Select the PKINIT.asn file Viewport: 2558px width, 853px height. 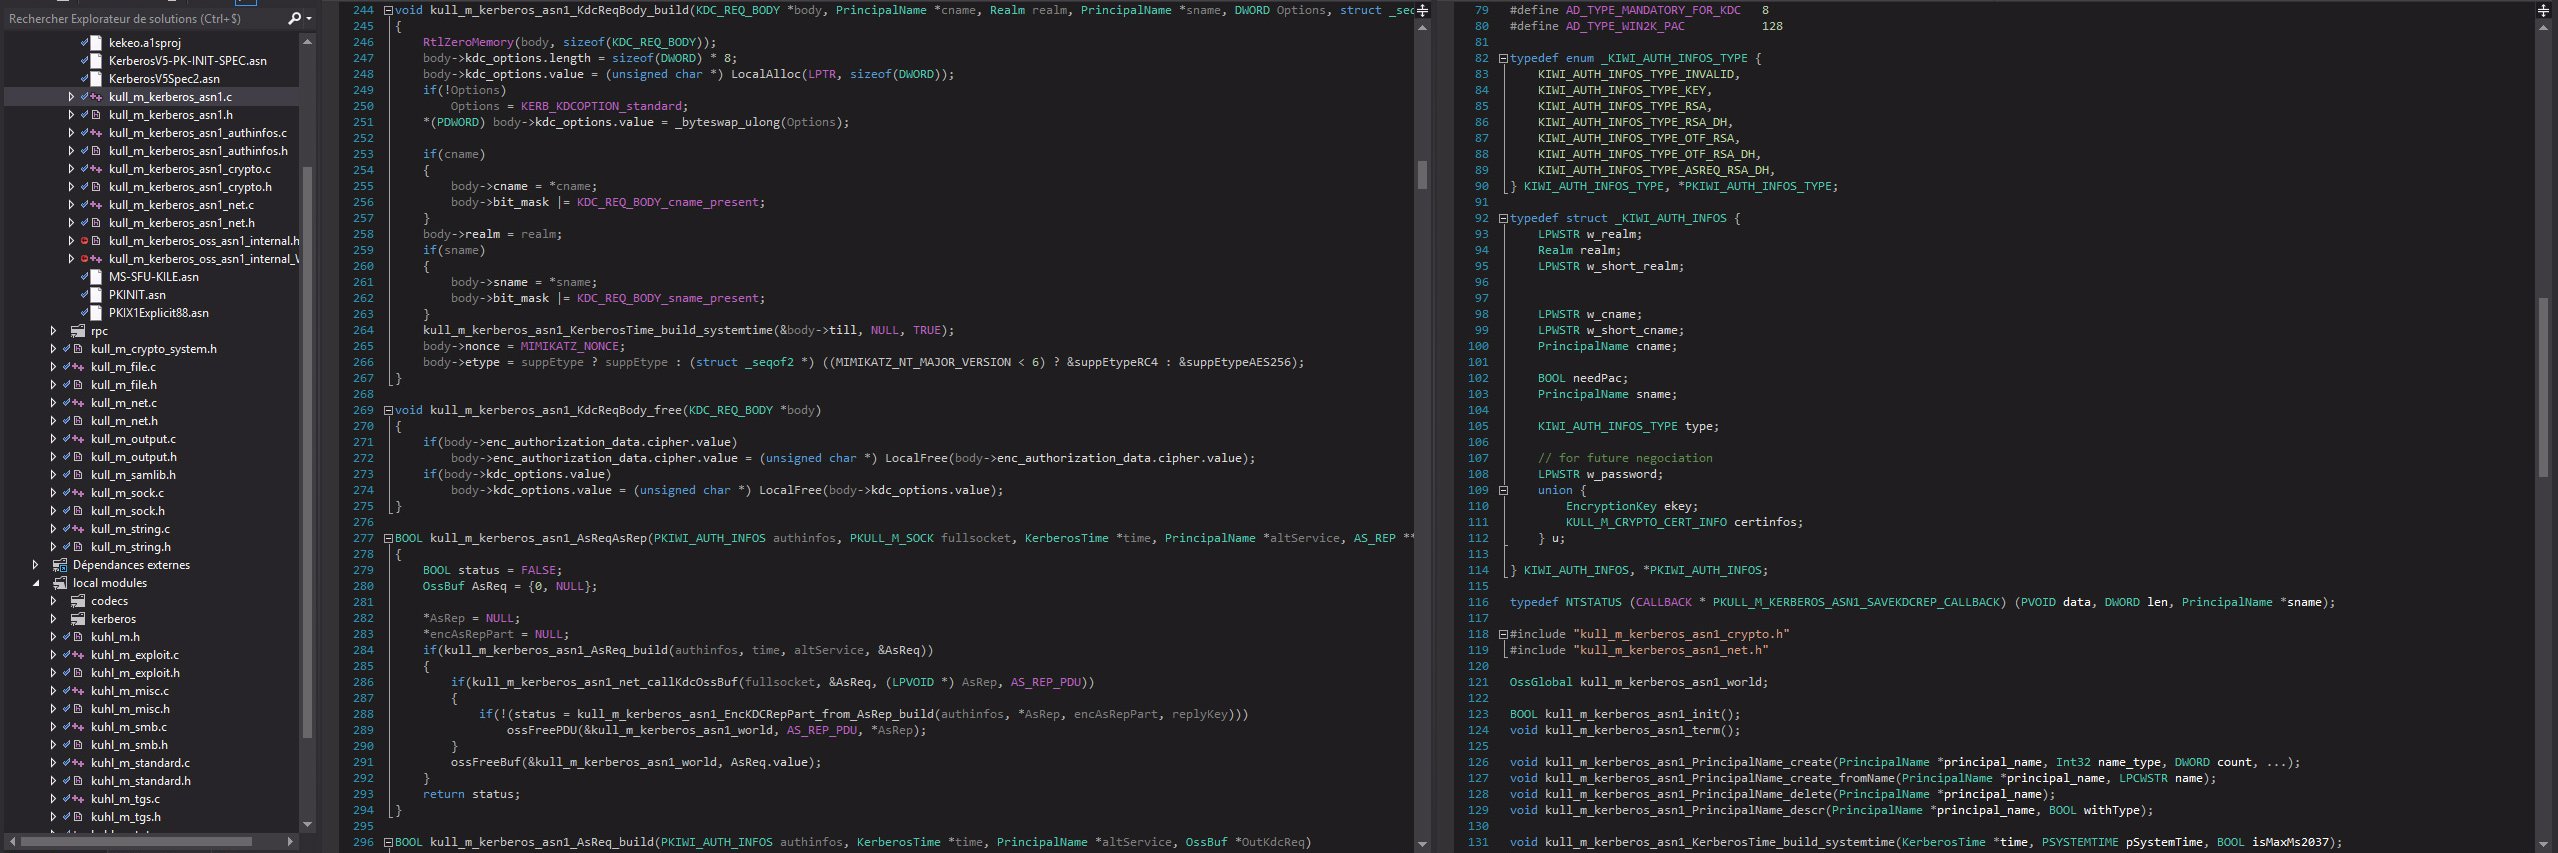(x=137, y=295)
